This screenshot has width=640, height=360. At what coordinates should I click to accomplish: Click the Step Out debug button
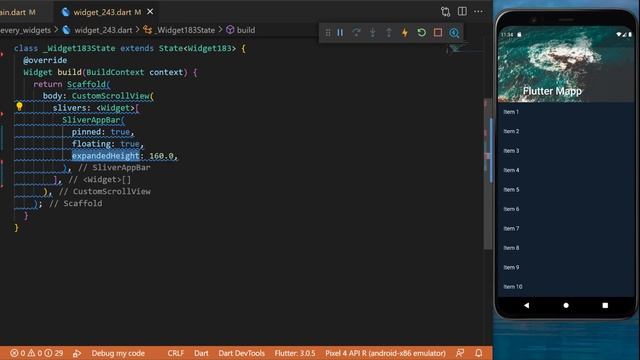point(389,33)
